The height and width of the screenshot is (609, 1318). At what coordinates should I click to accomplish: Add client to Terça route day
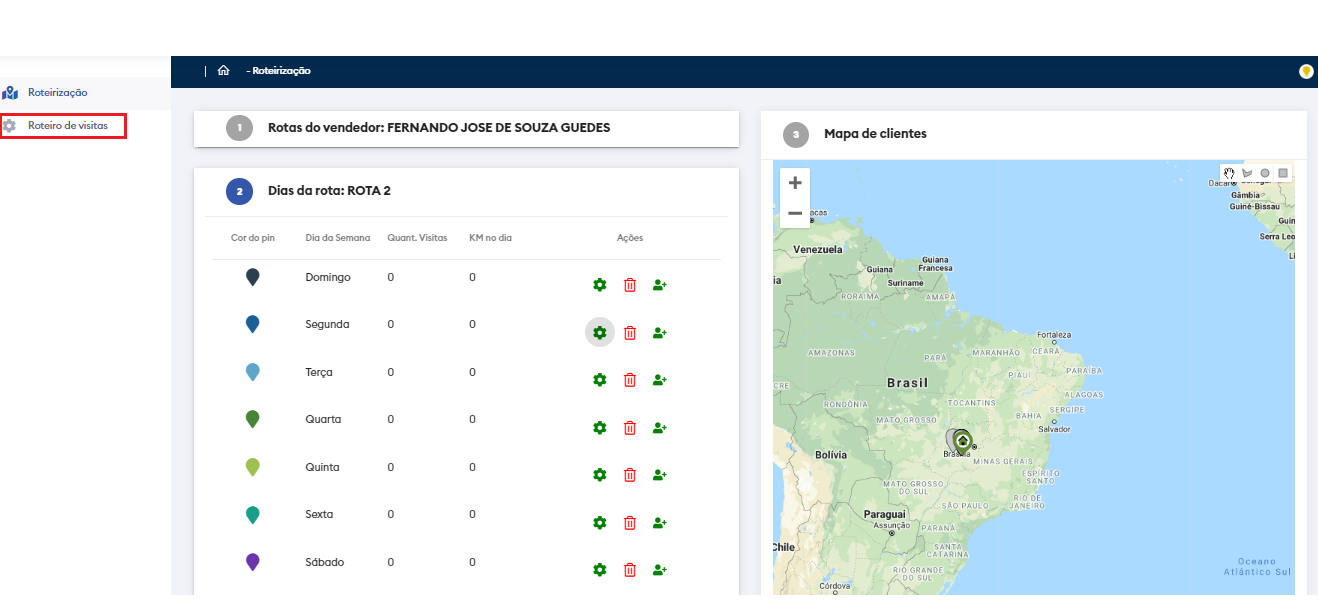click(659, 380)
